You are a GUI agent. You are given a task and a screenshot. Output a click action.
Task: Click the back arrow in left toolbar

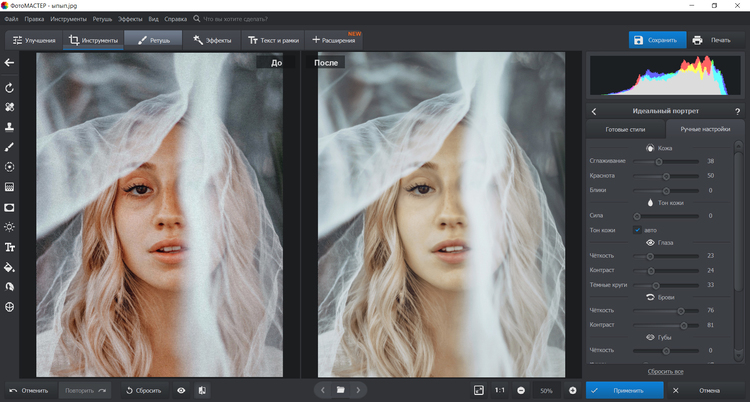pos(9,63)
